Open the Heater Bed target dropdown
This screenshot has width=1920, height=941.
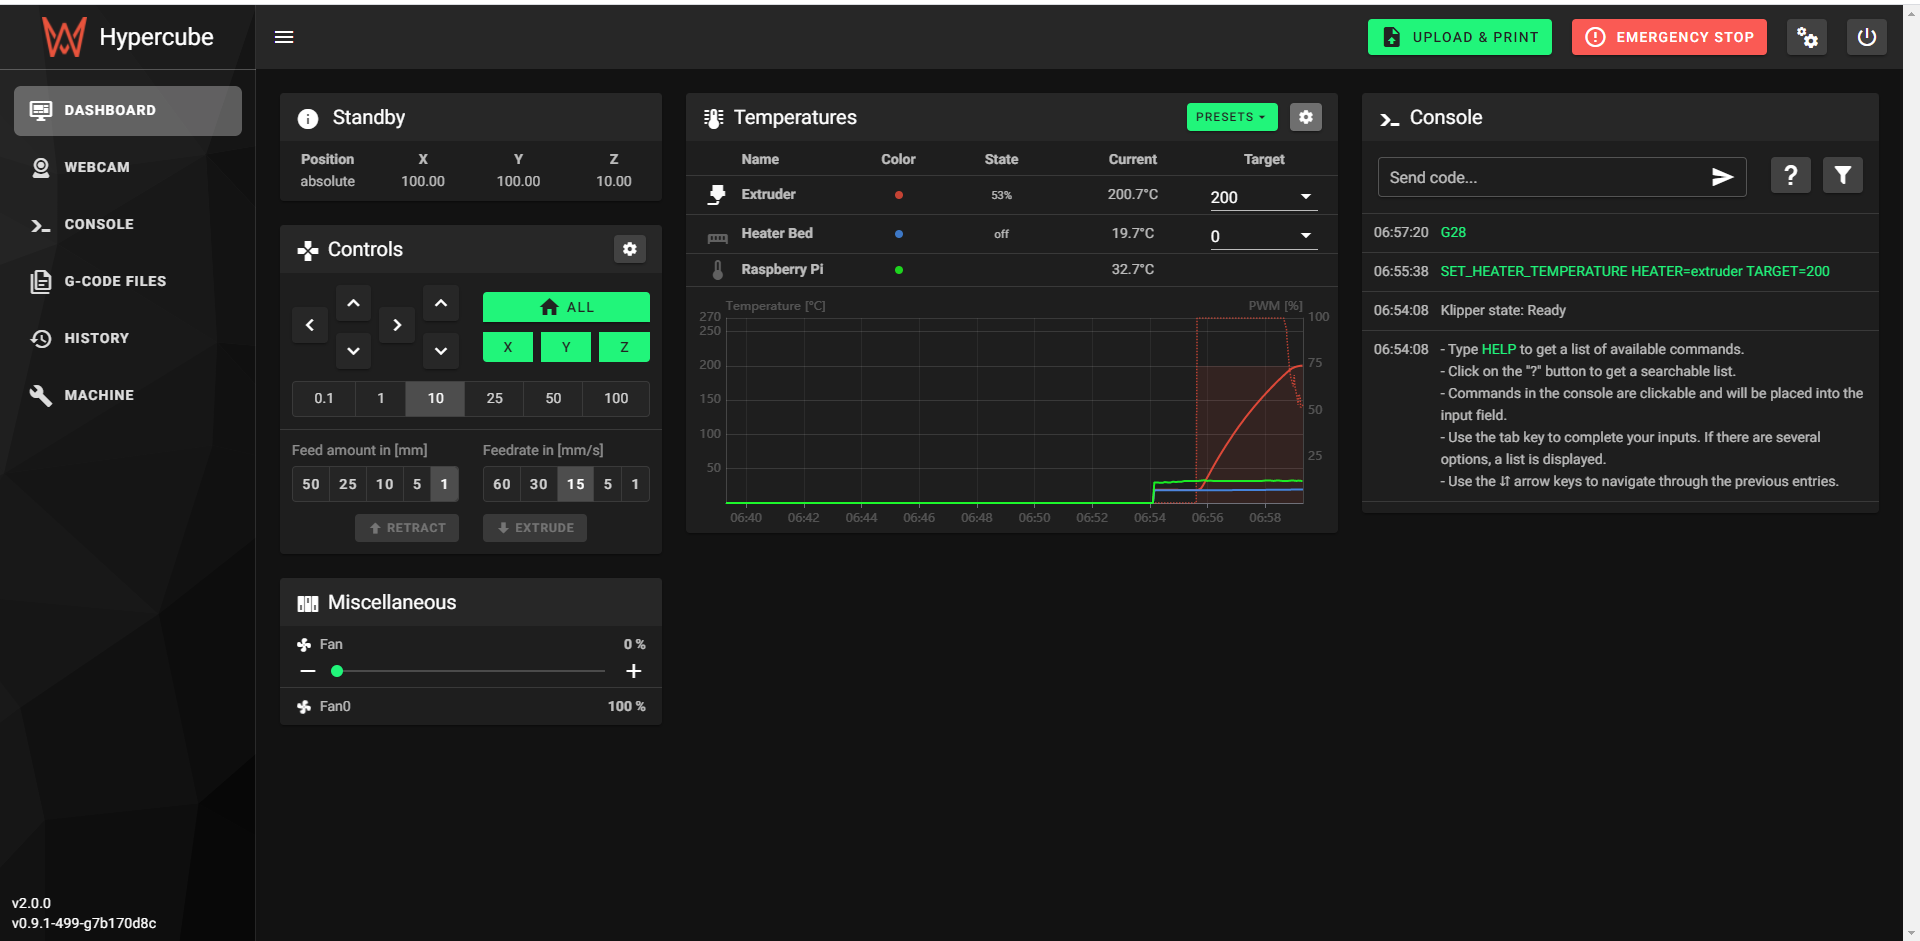coord(1305,236)
